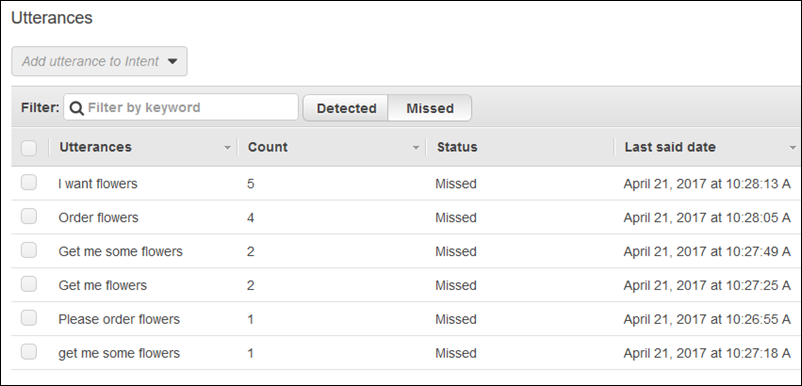Click the 'I want flowers' utterance text
802x386 pixels.
(98, 184)
